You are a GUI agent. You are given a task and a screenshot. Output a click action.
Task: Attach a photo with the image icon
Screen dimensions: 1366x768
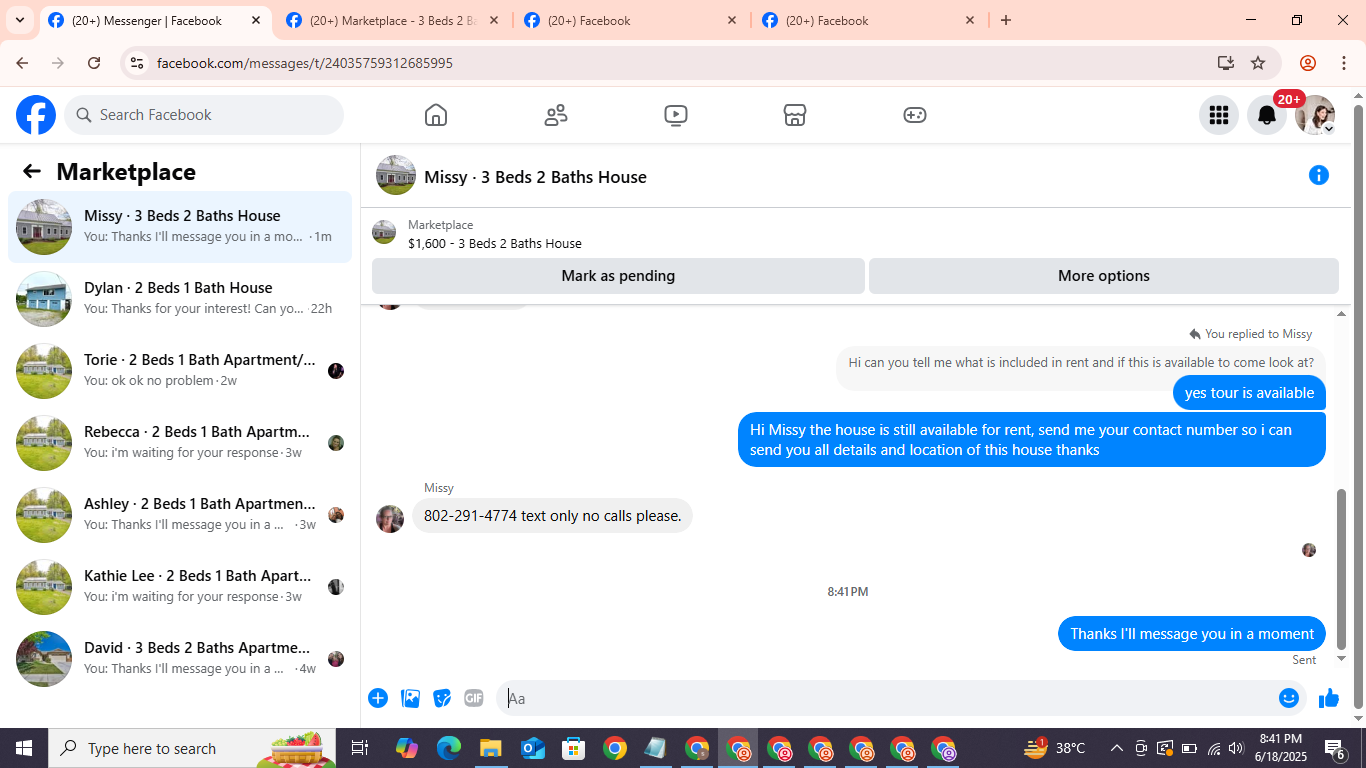pyautogui.click(x=410, y=698)
